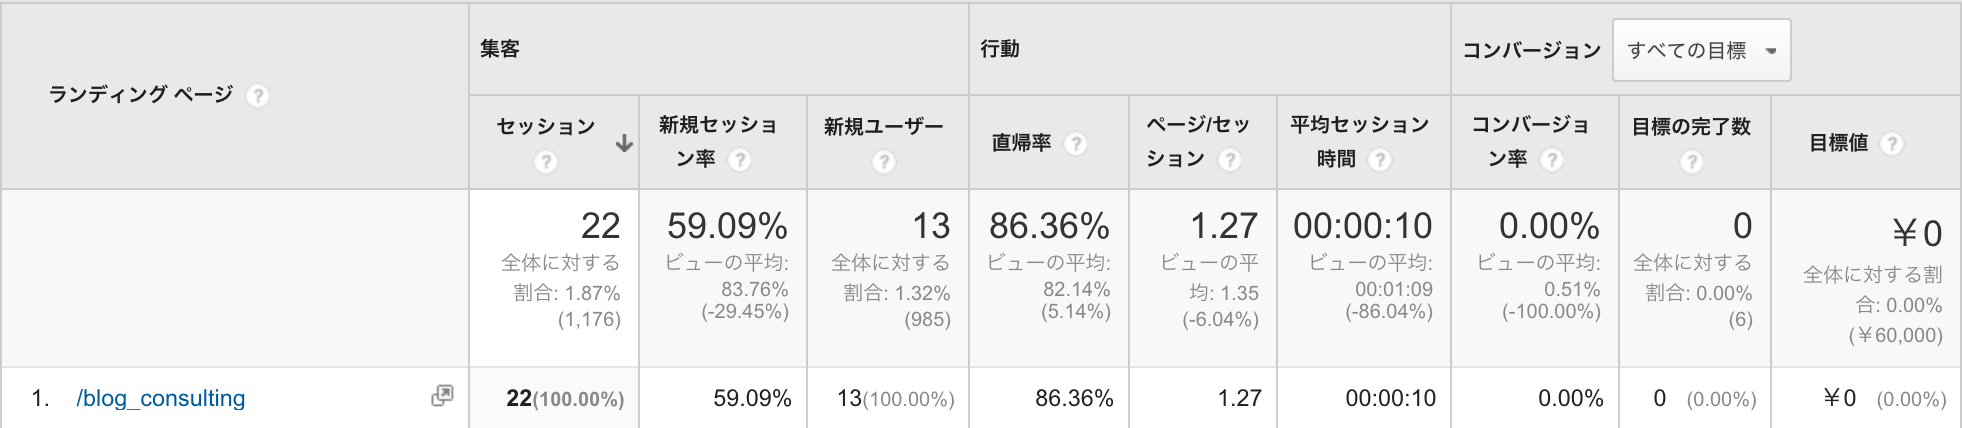Click help icon beside コンバージョン率
This screenshot has width=1962, height=428.
tap(1551, 159)
